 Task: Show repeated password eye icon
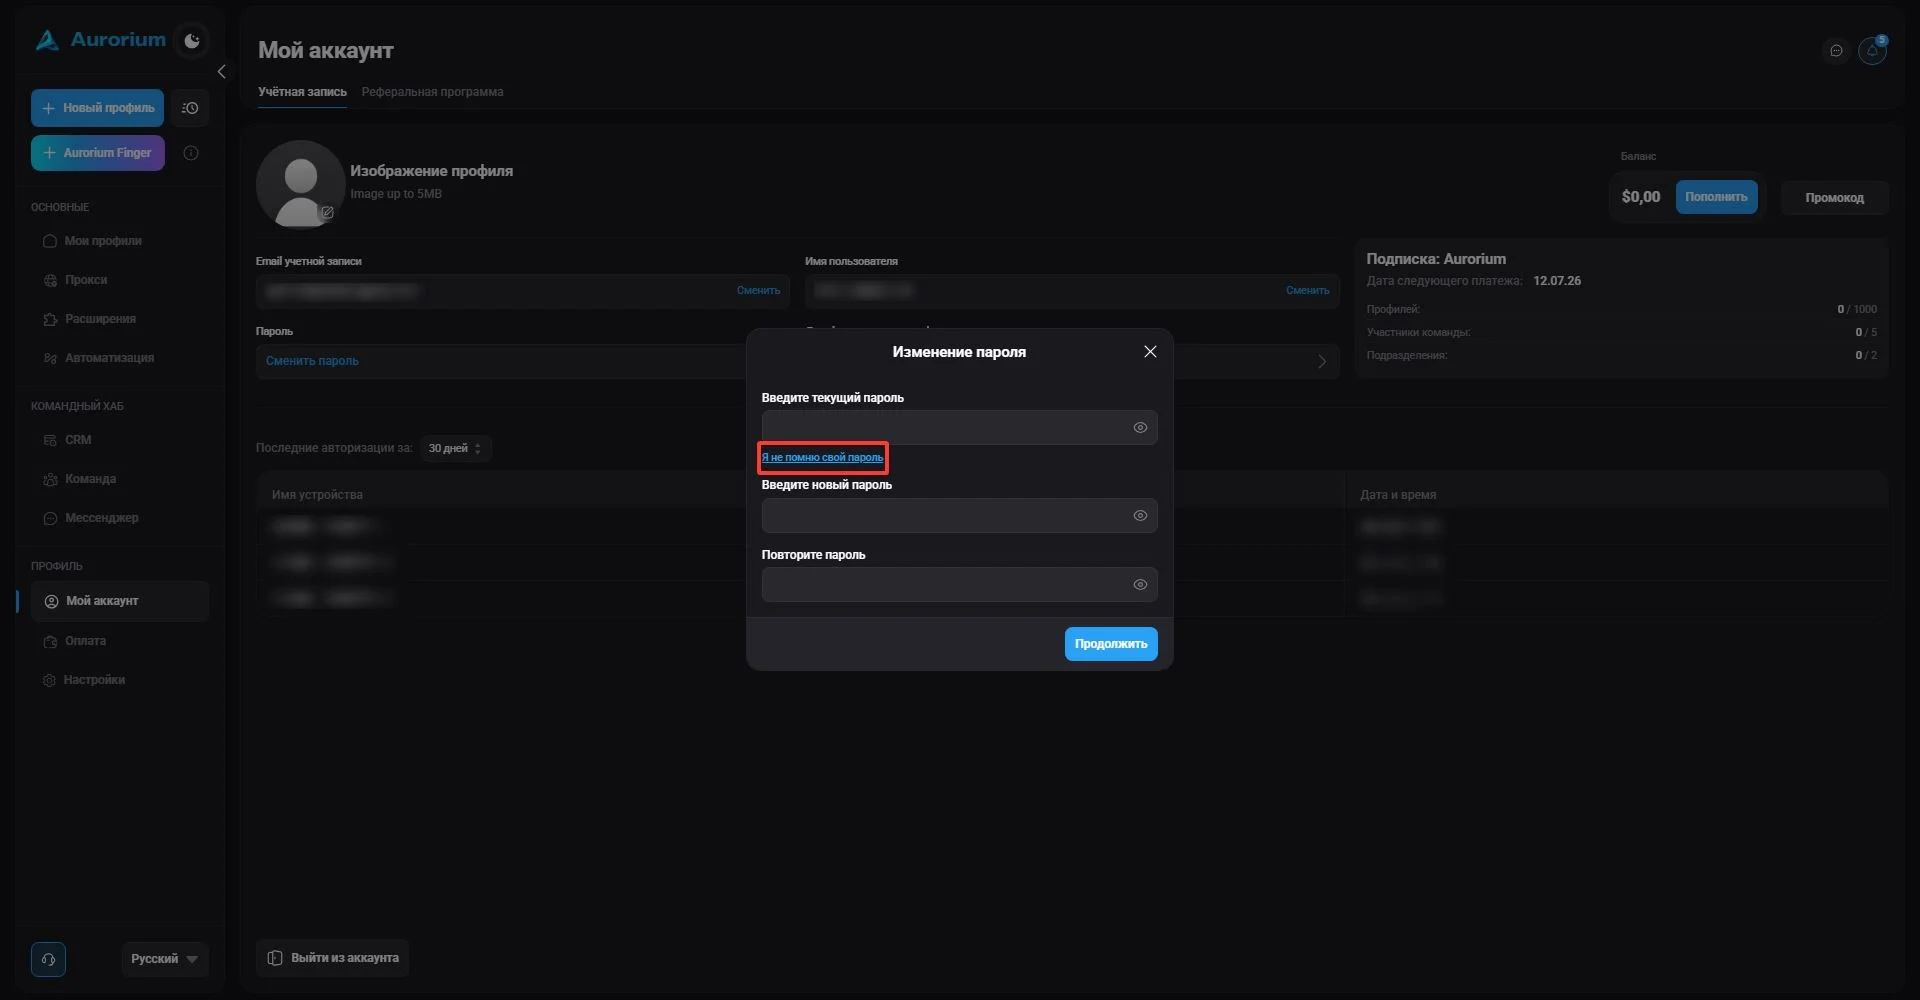point(1140,585)
